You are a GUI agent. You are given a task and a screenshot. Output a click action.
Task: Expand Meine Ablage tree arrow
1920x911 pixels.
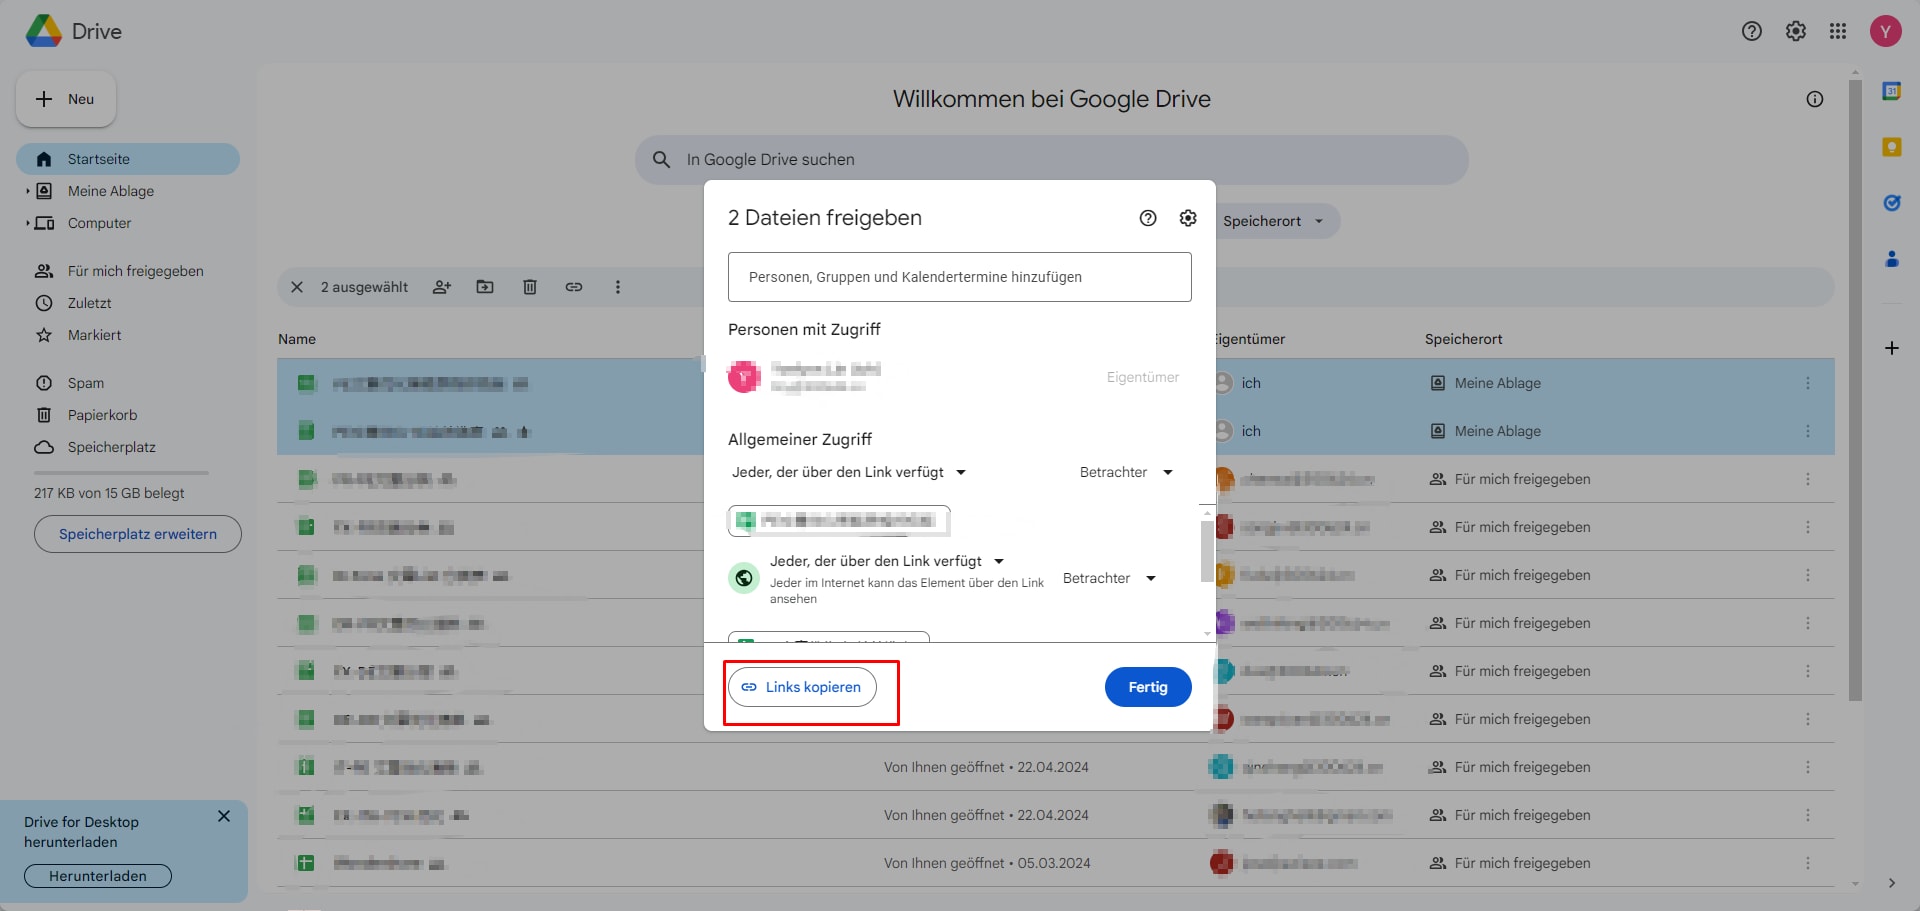pos(28,191)
